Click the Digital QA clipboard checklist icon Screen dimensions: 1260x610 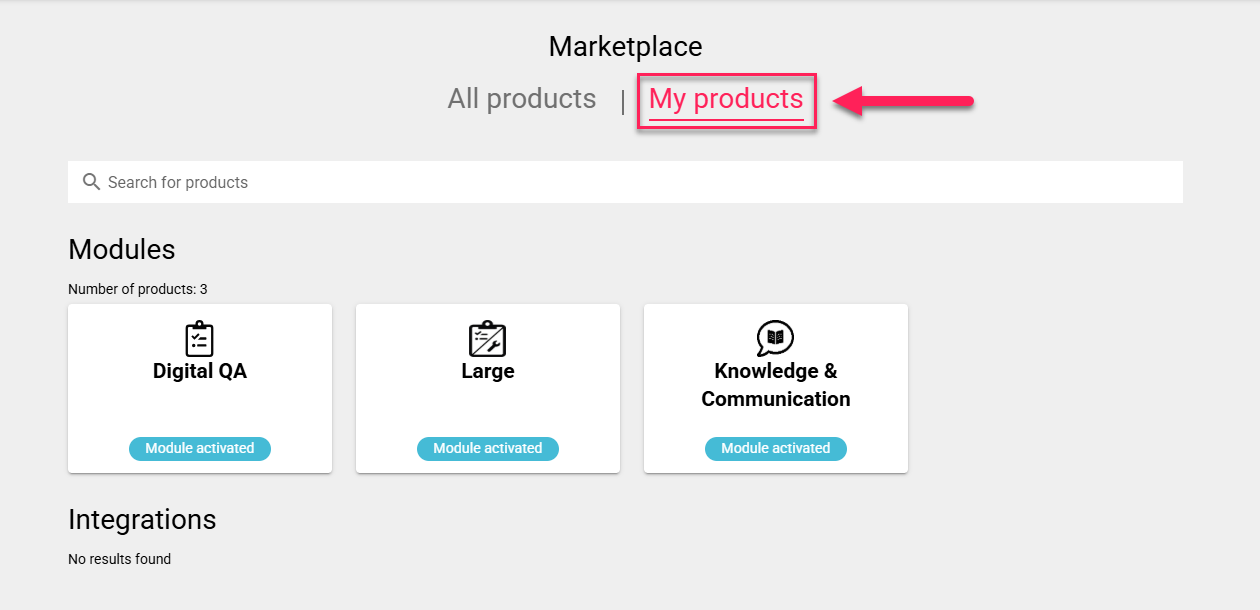pos(200,339)
